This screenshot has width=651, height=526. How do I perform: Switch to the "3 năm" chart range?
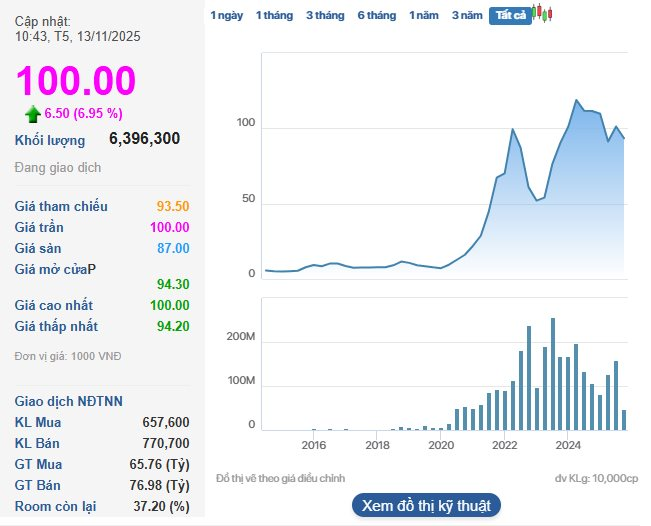[467, 15]
